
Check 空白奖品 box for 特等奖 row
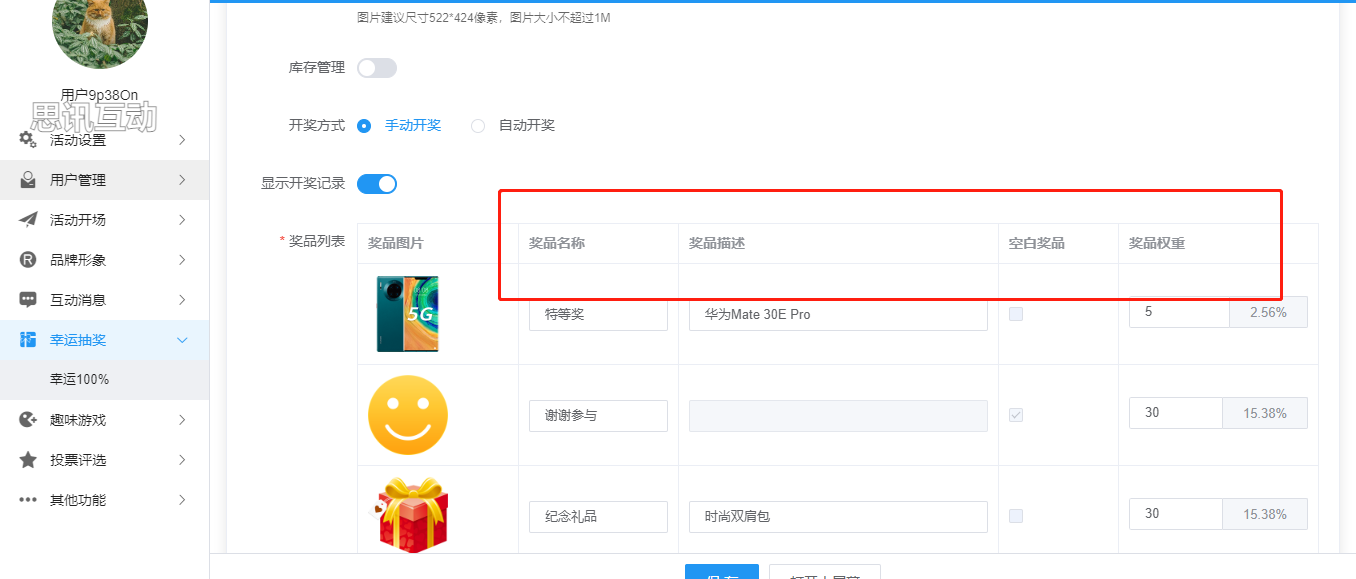point(1016,314)
